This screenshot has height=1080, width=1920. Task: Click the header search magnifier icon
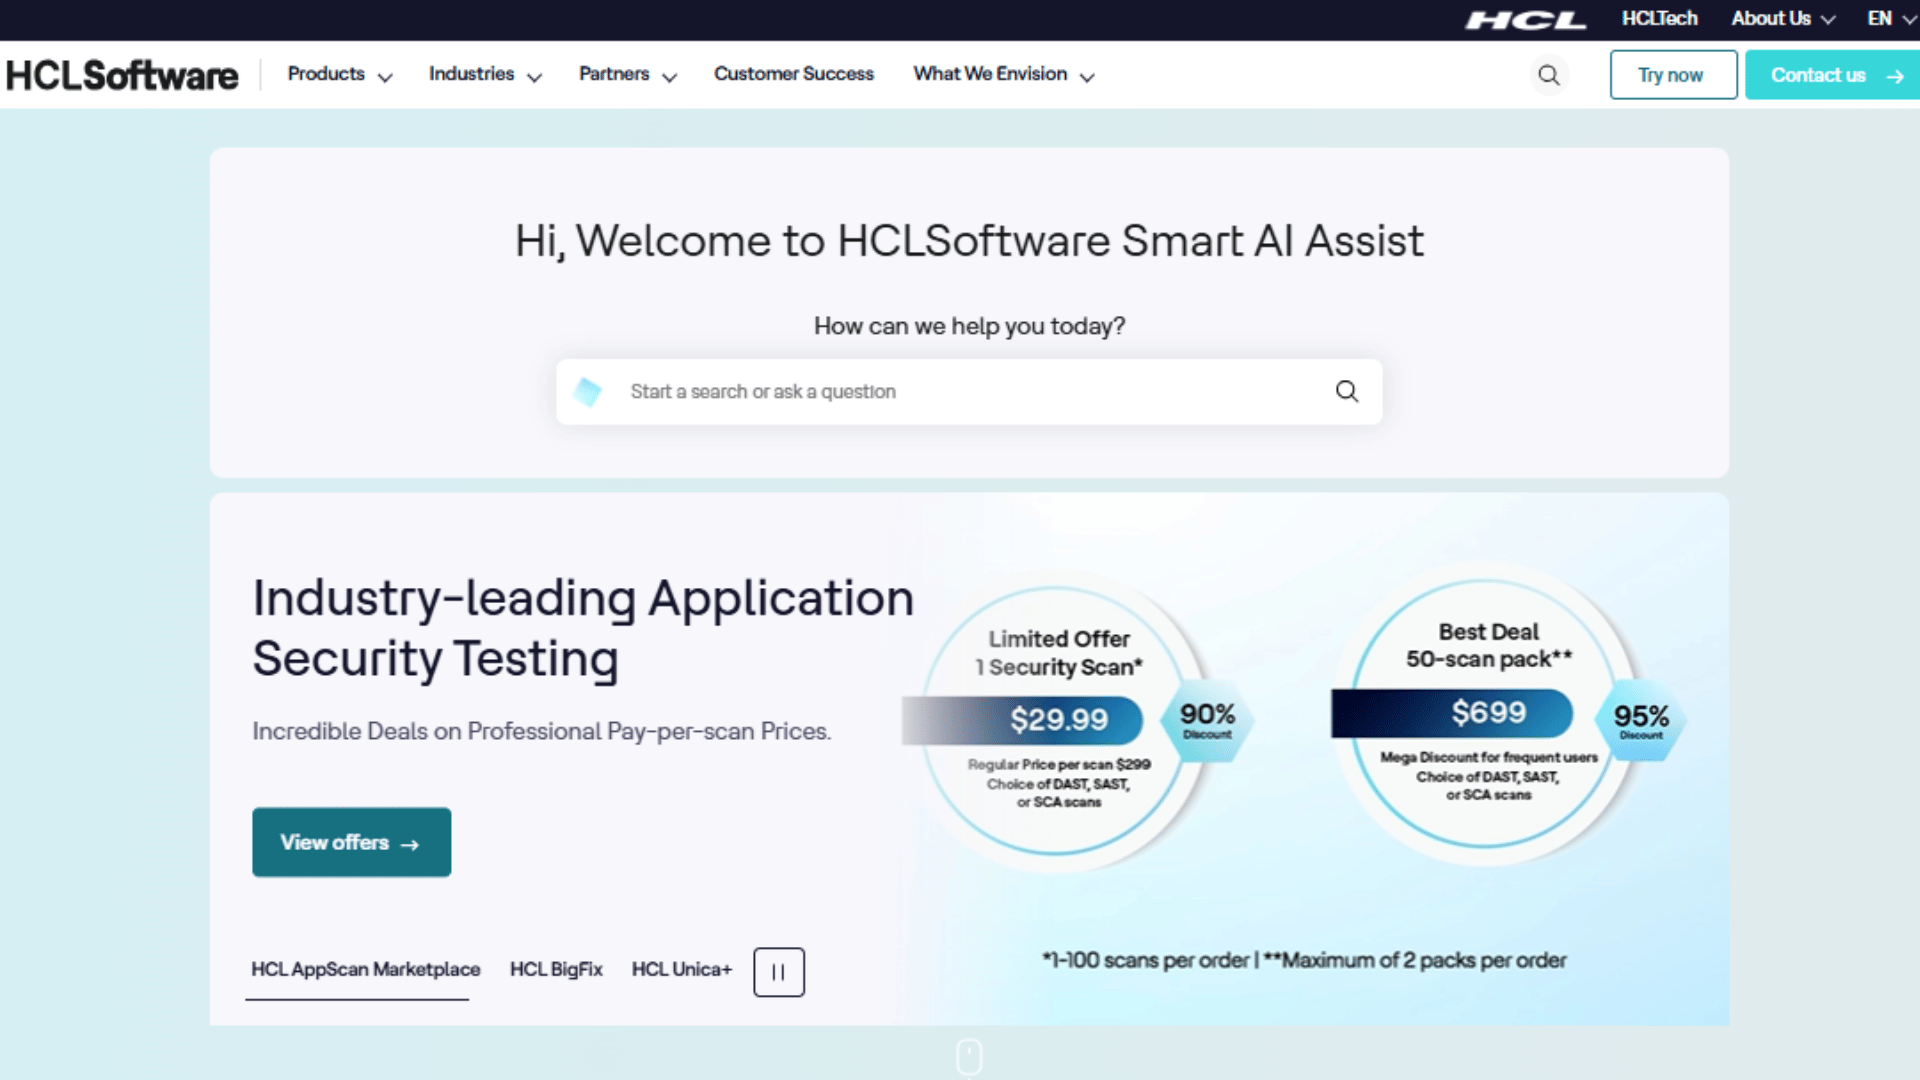click(x=1548, y=75)
